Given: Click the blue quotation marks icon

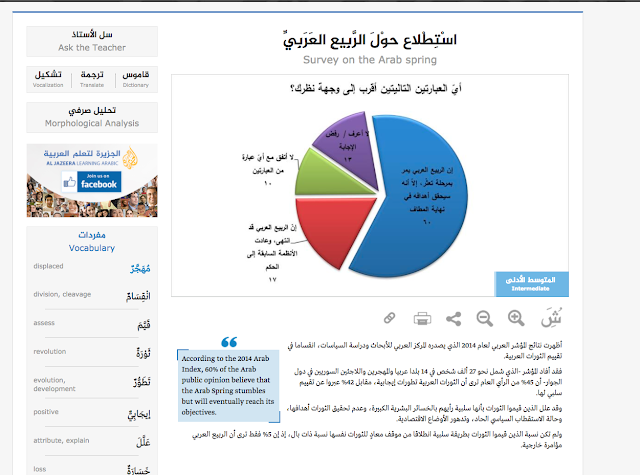Looking at the screenshot, I should click(x=229, y=342).
